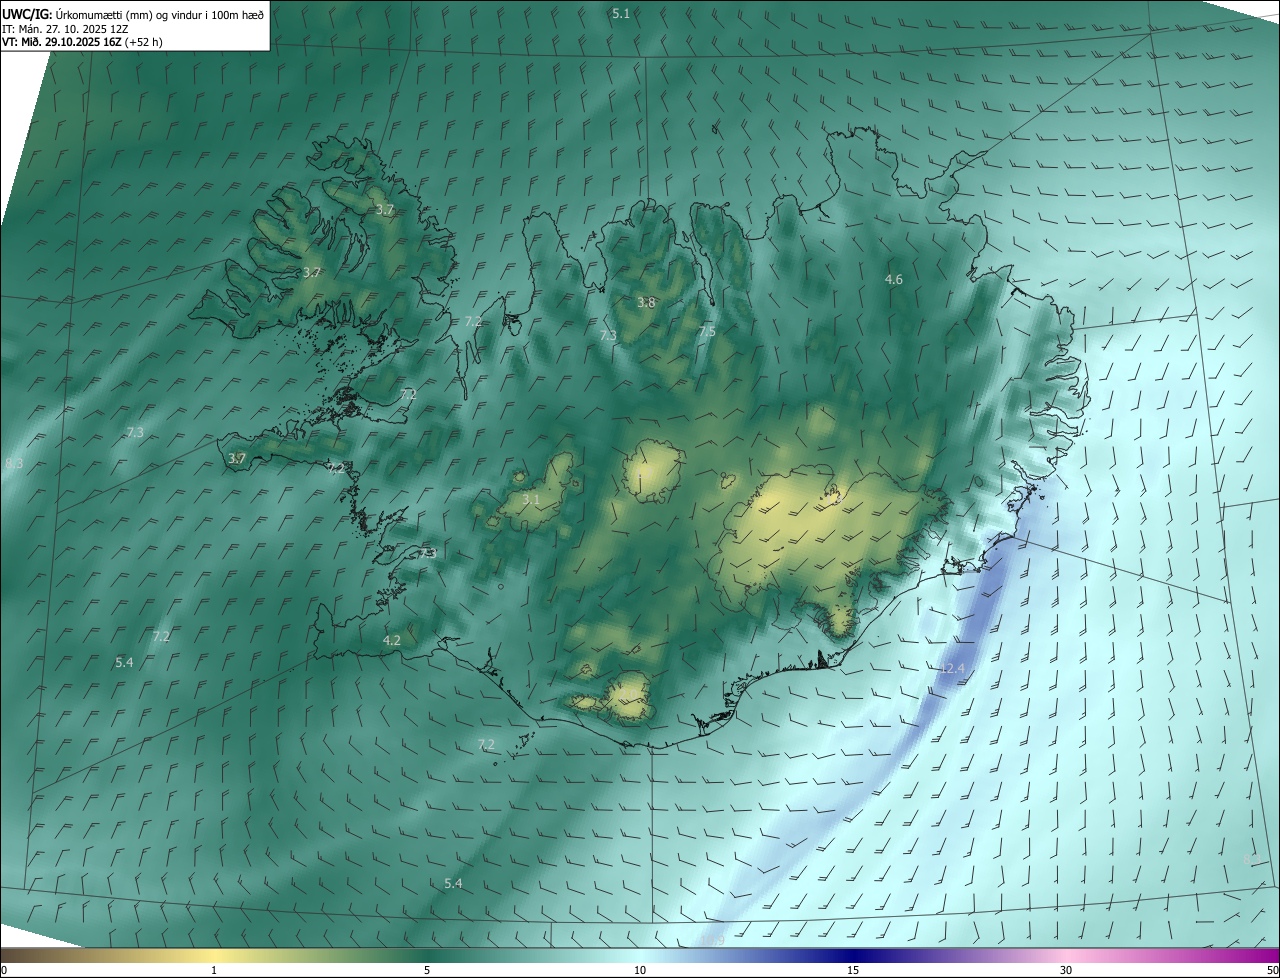Click the '12.4' value label in the blue band

tap(953, 668)
